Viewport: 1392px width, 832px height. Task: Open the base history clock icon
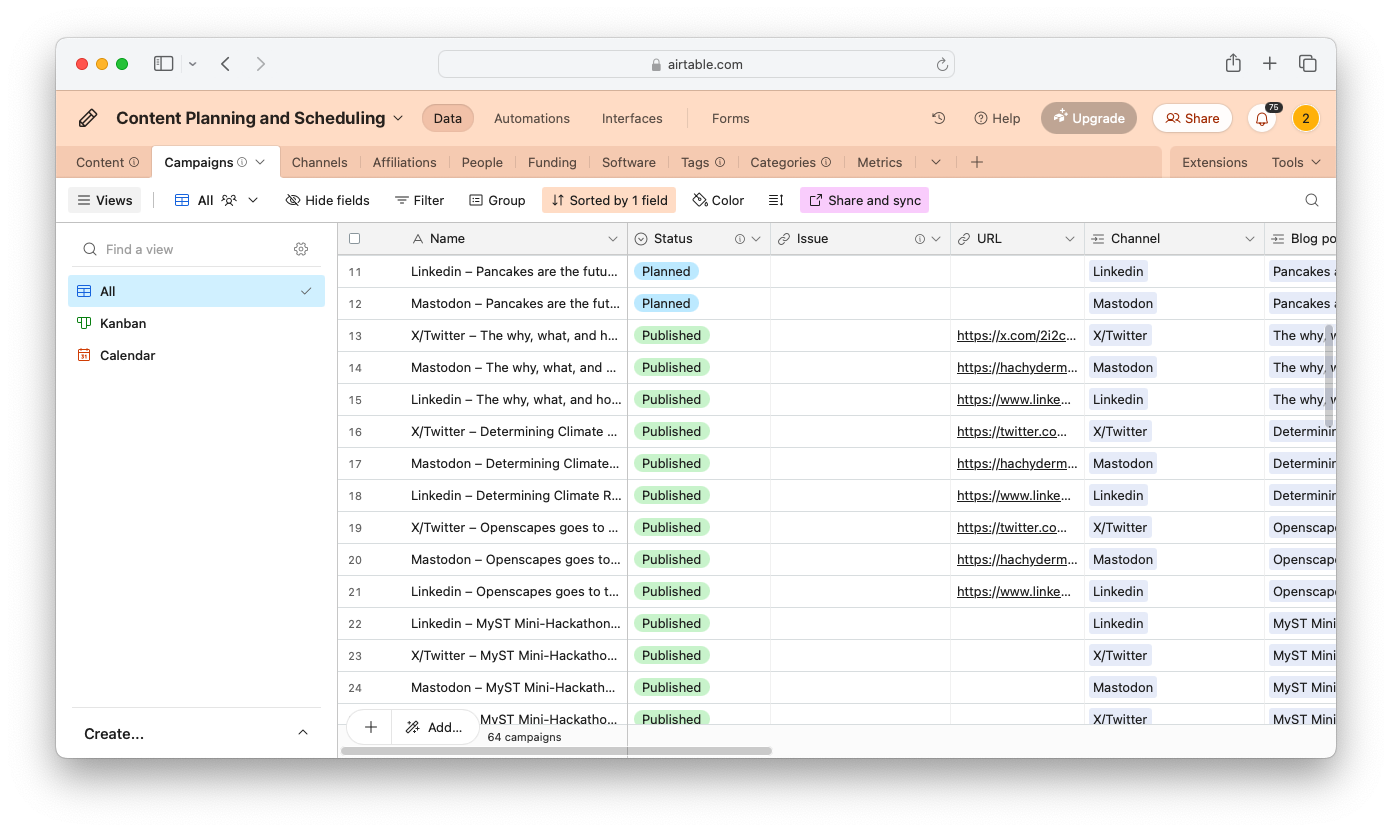(x=938, y=118)
